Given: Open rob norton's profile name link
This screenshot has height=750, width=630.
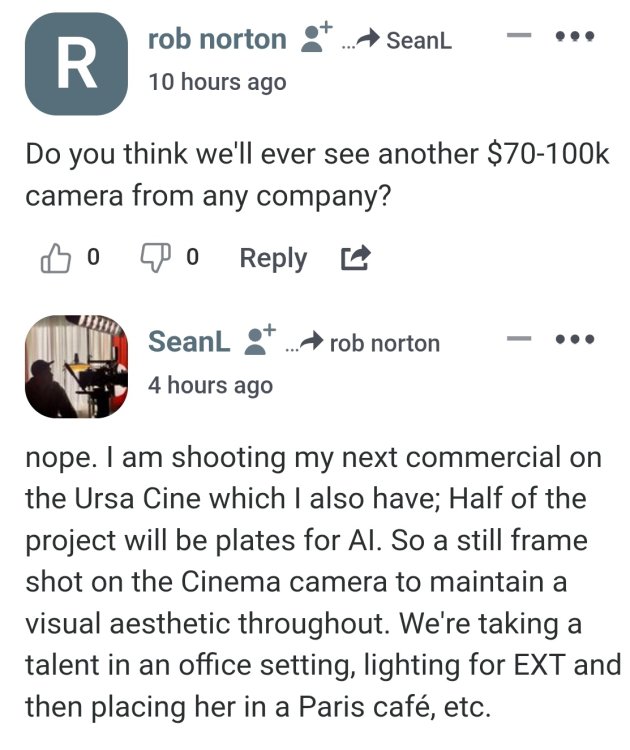Looking at the screenshot, I should [216, 39].
